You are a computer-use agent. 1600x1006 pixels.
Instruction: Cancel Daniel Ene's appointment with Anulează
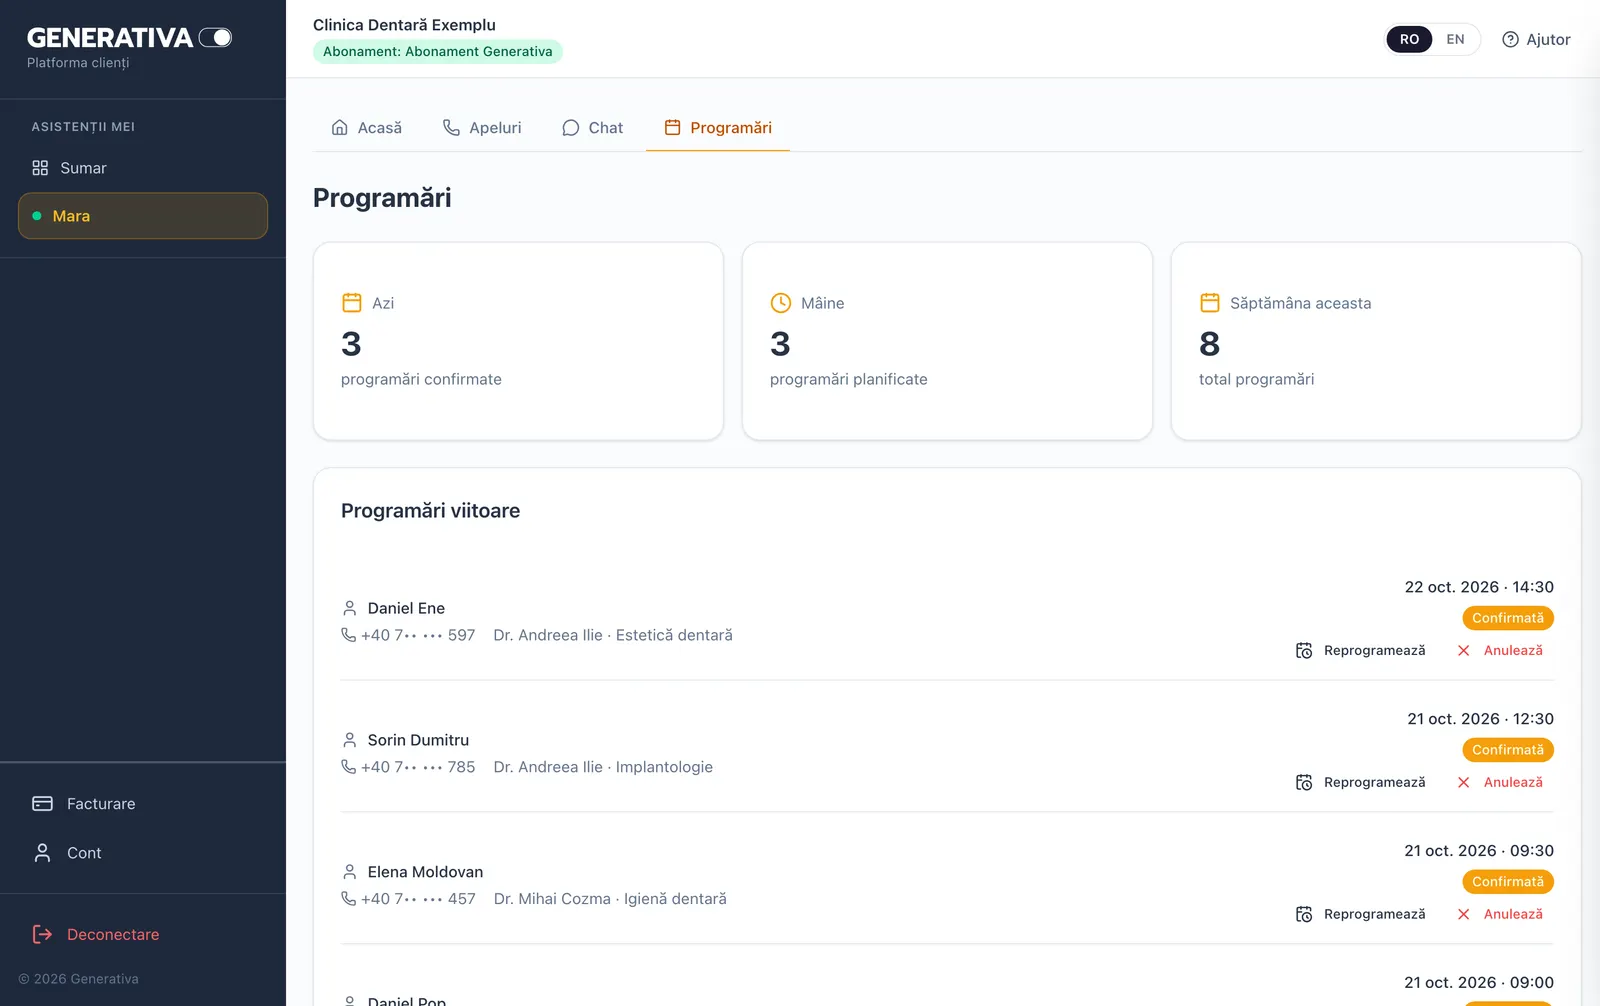point(1500,651)
